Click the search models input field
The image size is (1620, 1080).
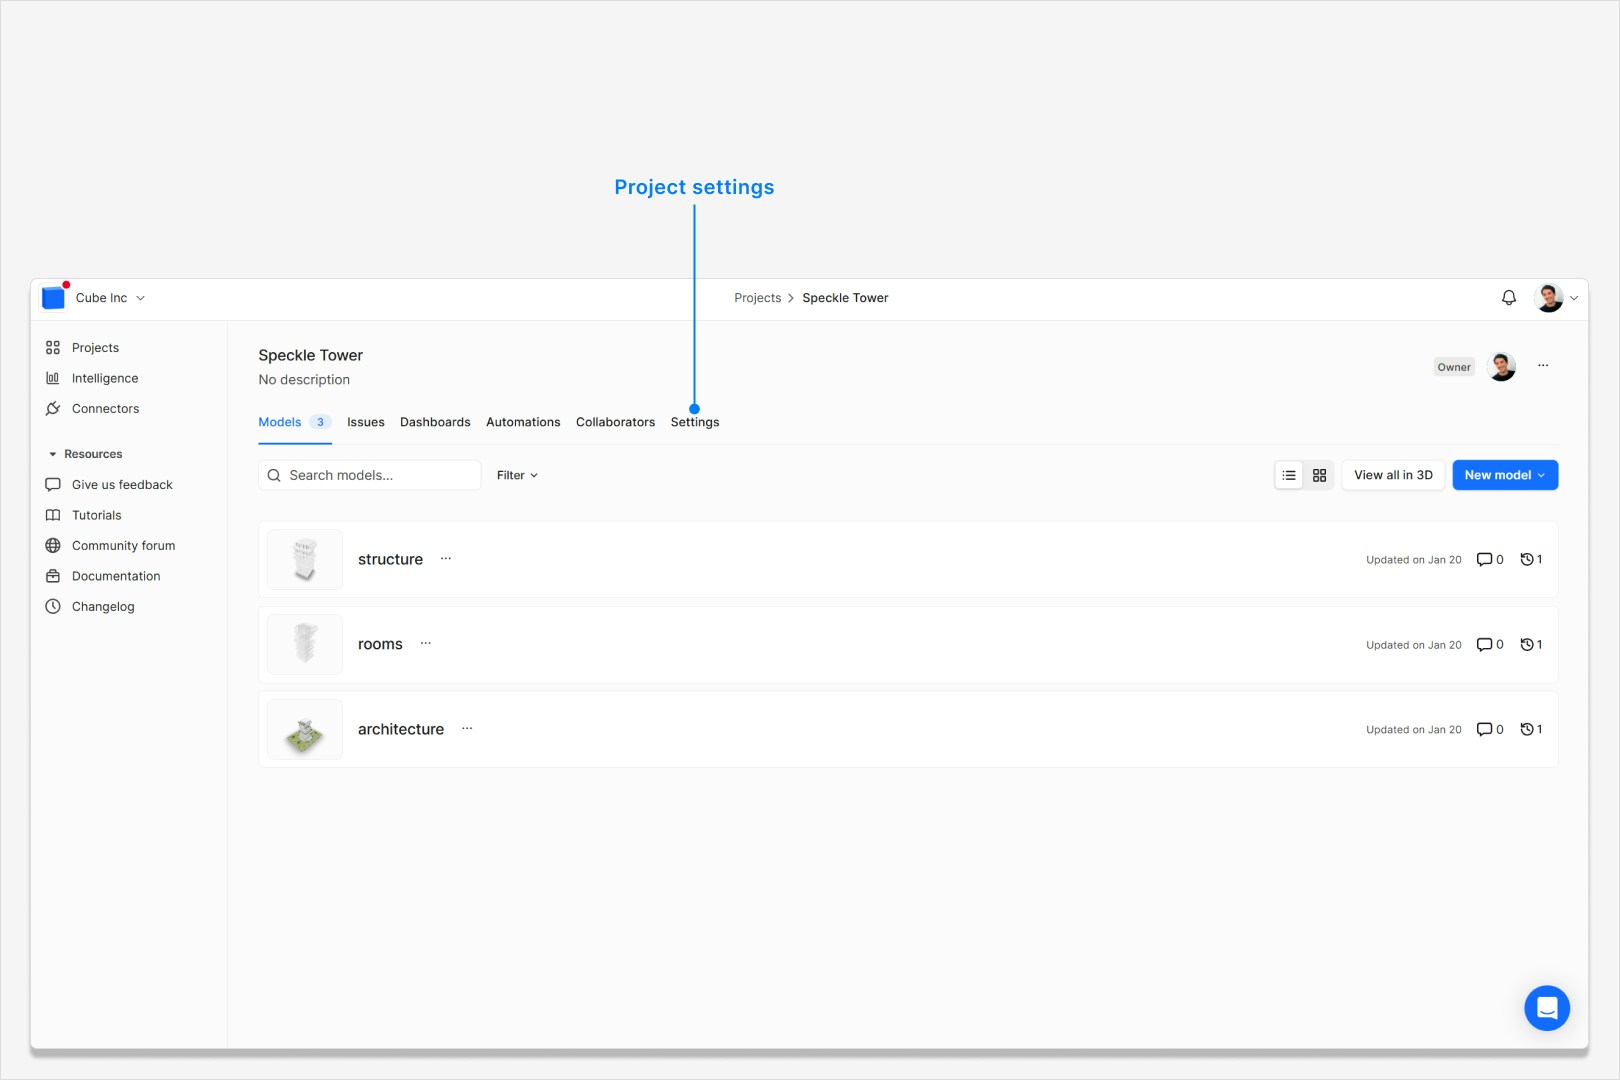coord(369,475)
